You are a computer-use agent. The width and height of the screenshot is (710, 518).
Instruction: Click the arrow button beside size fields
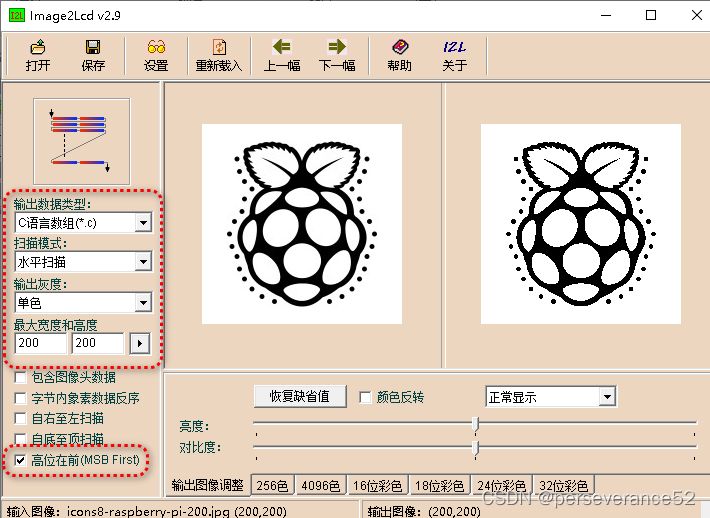pos(139,344)
